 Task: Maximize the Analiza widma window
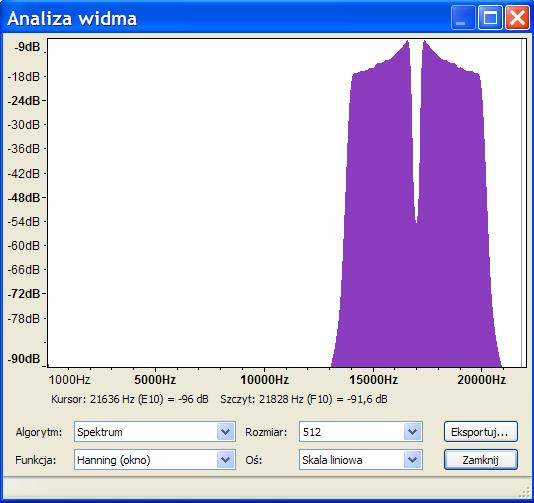click(x=490, y=17)
